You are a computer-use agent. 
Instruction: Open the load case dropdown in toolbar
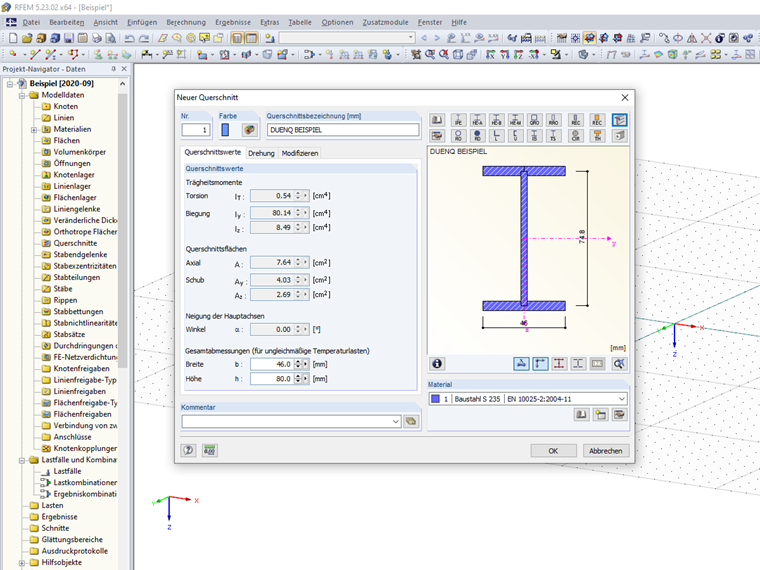[411, 37]
